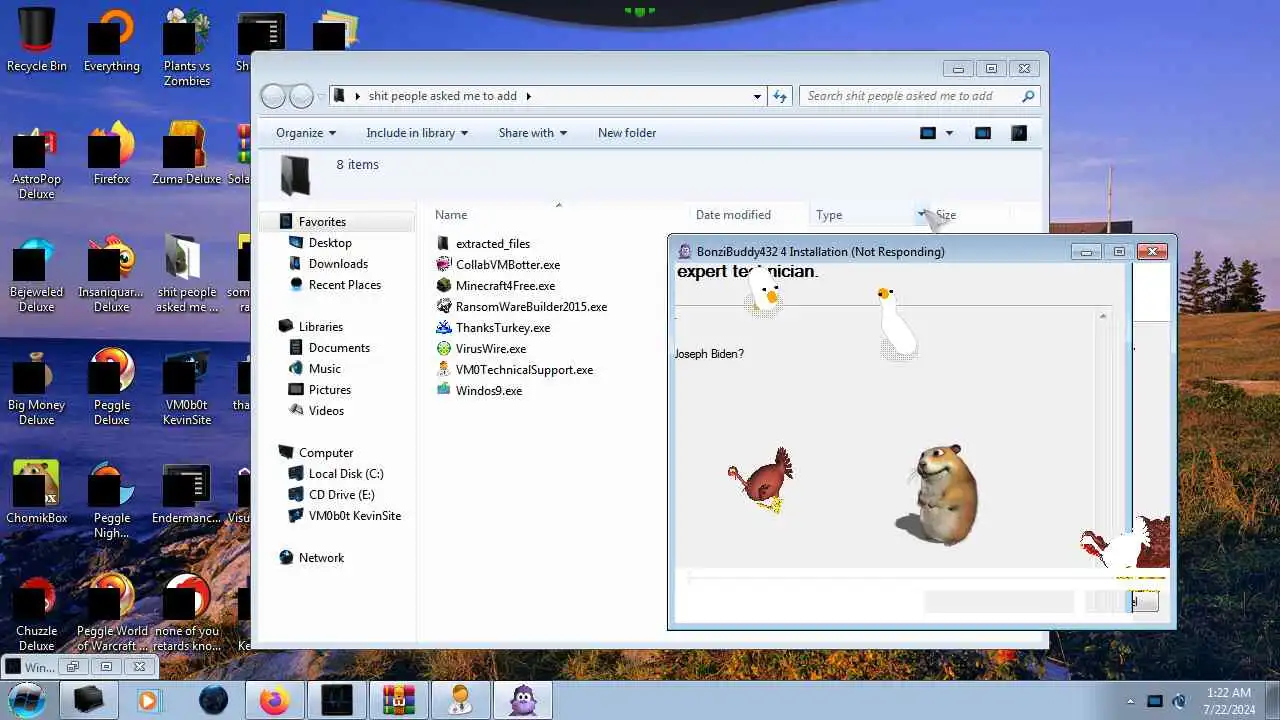Click the RansomWareBuilder2015.exe file icon
The image size is (1280, 720).
coord(444,307)
